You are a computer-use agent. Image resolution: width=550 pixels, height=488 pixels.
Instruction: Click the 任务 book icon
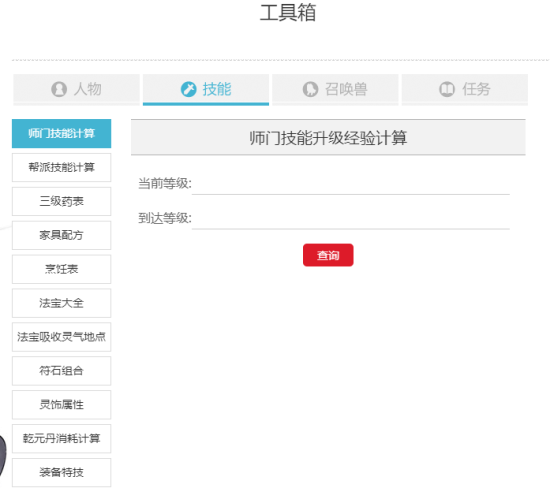click(447, 89)
